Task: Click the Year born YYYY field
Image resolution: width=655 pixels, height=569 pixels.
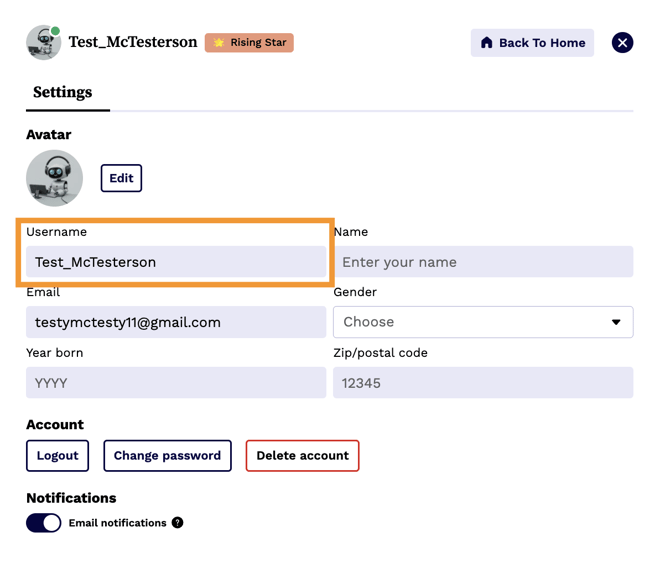Action: click(176, 383)
